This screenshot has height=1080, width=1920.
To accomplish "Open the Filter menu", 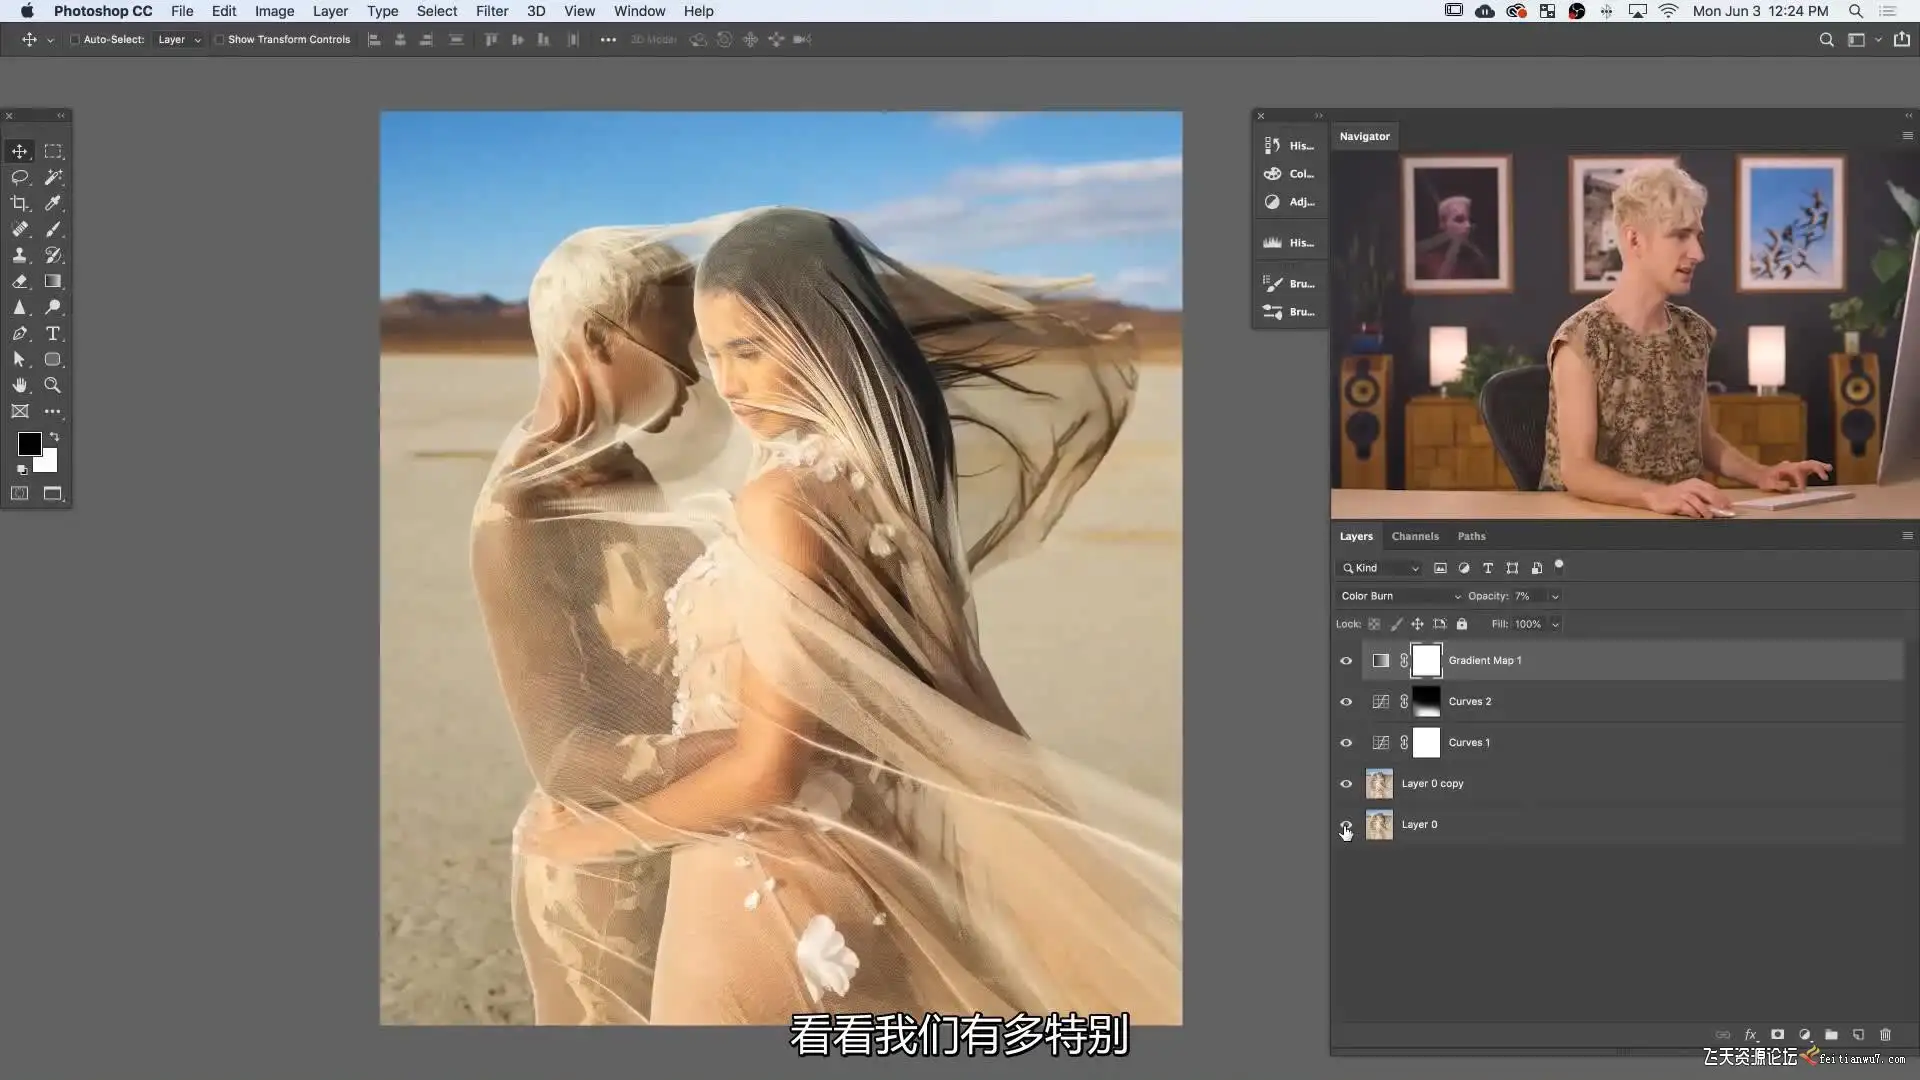I will 491,11.
